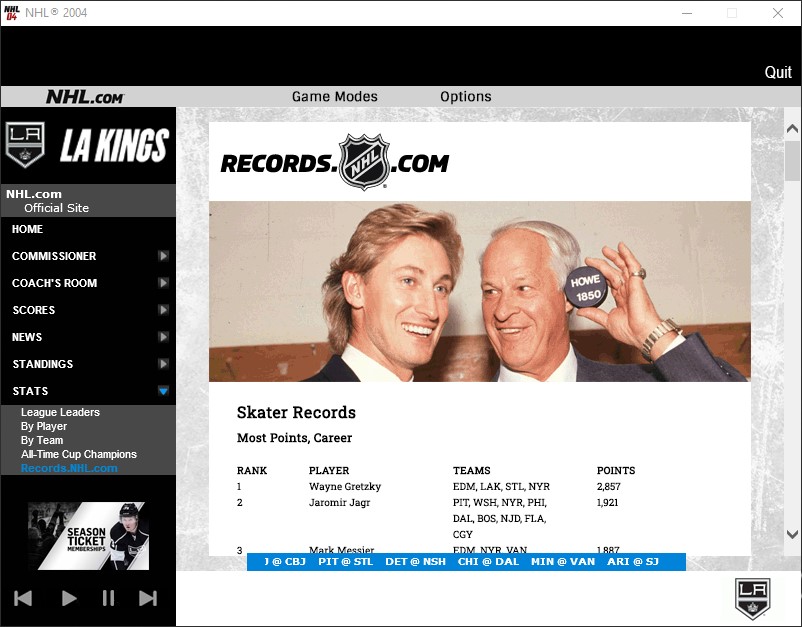Click the RANK column header
802x627 pixels.
click(x=252, y=471)
